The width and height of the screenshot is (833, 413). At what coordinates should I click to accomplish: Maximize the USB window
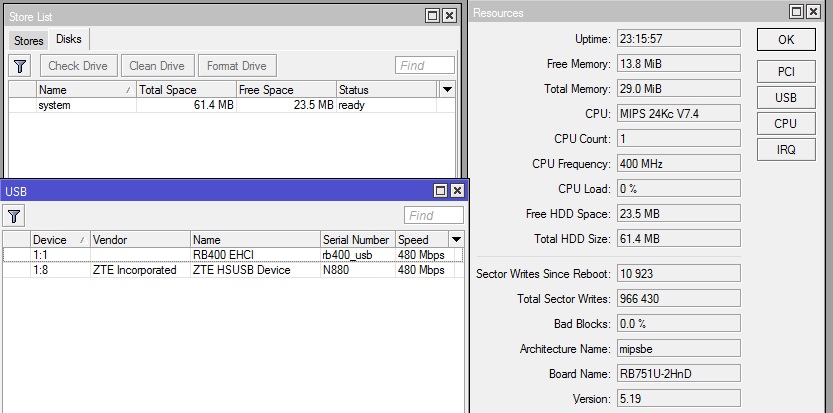[x=440, y=191]
